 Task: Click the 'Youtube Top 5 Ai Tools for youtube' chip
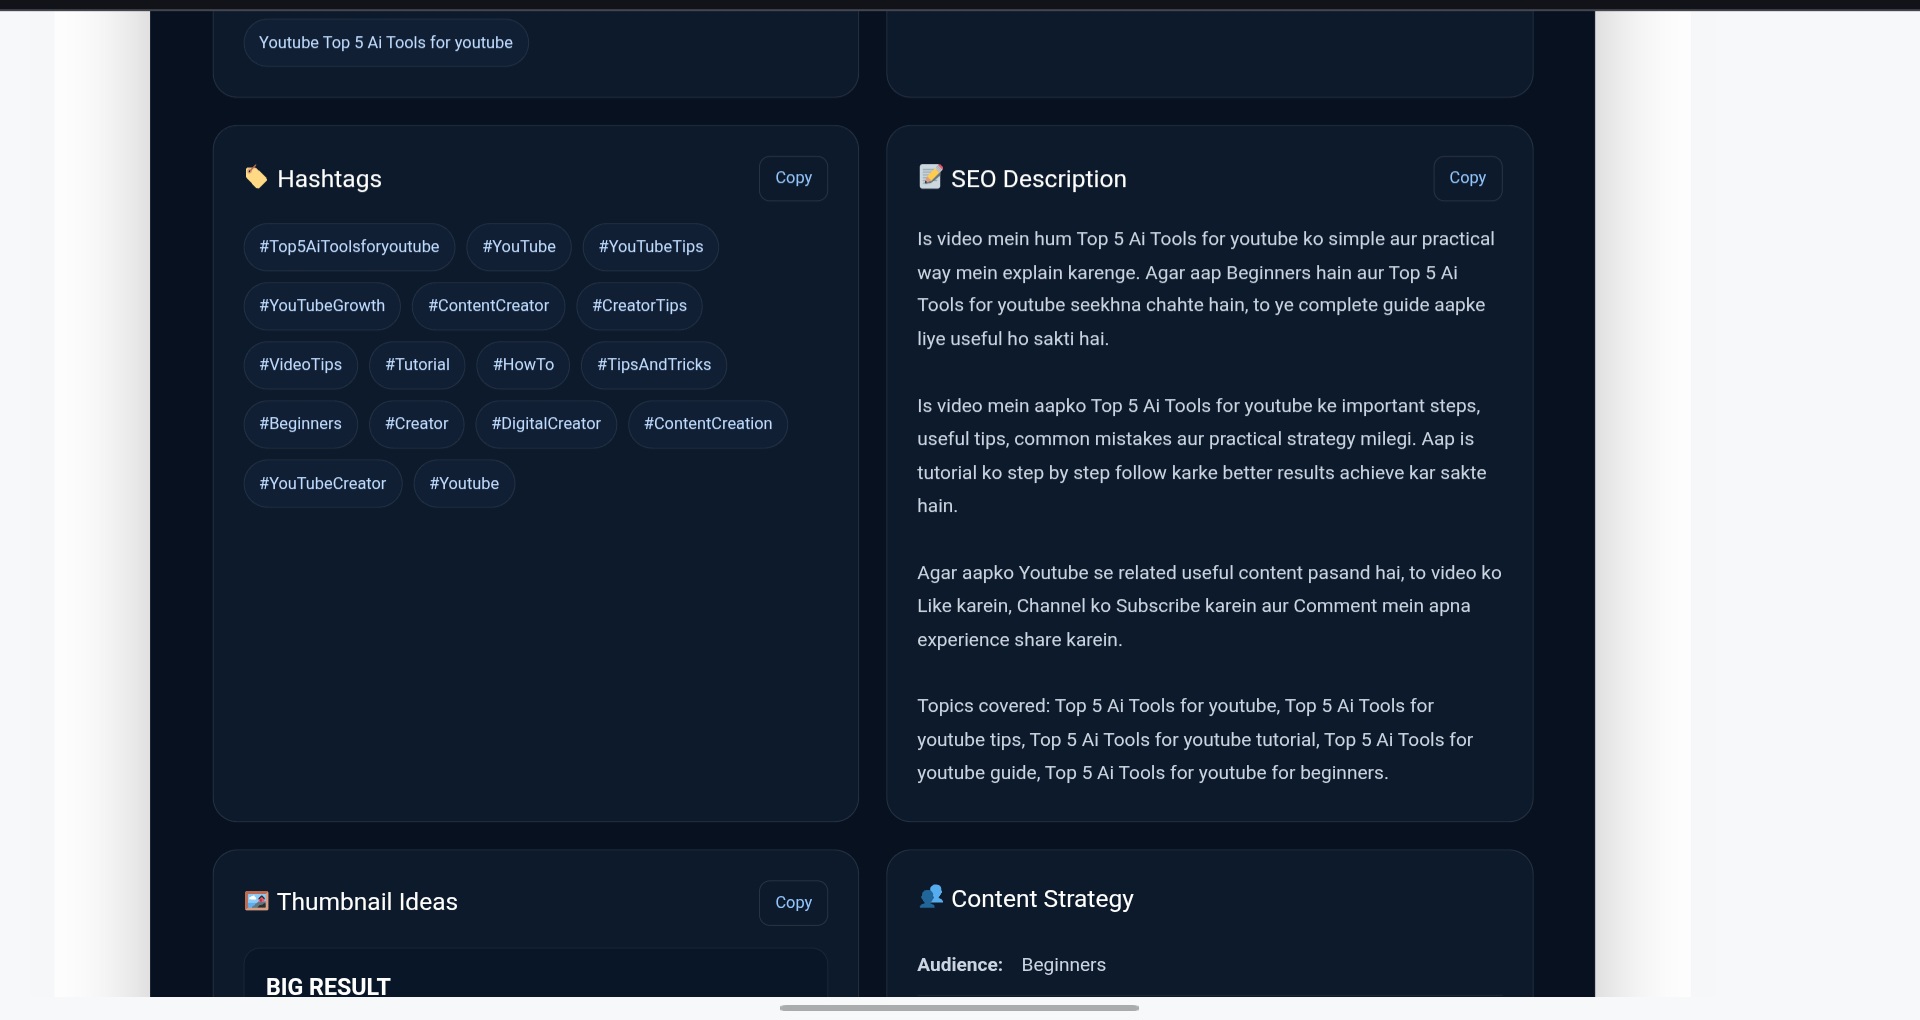click(x=386, y=43)
